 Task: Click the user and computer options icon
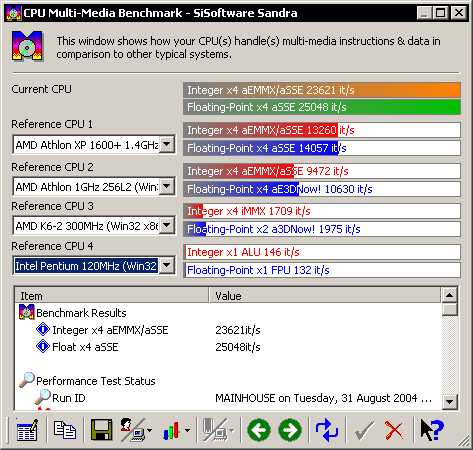coord(133,430)
